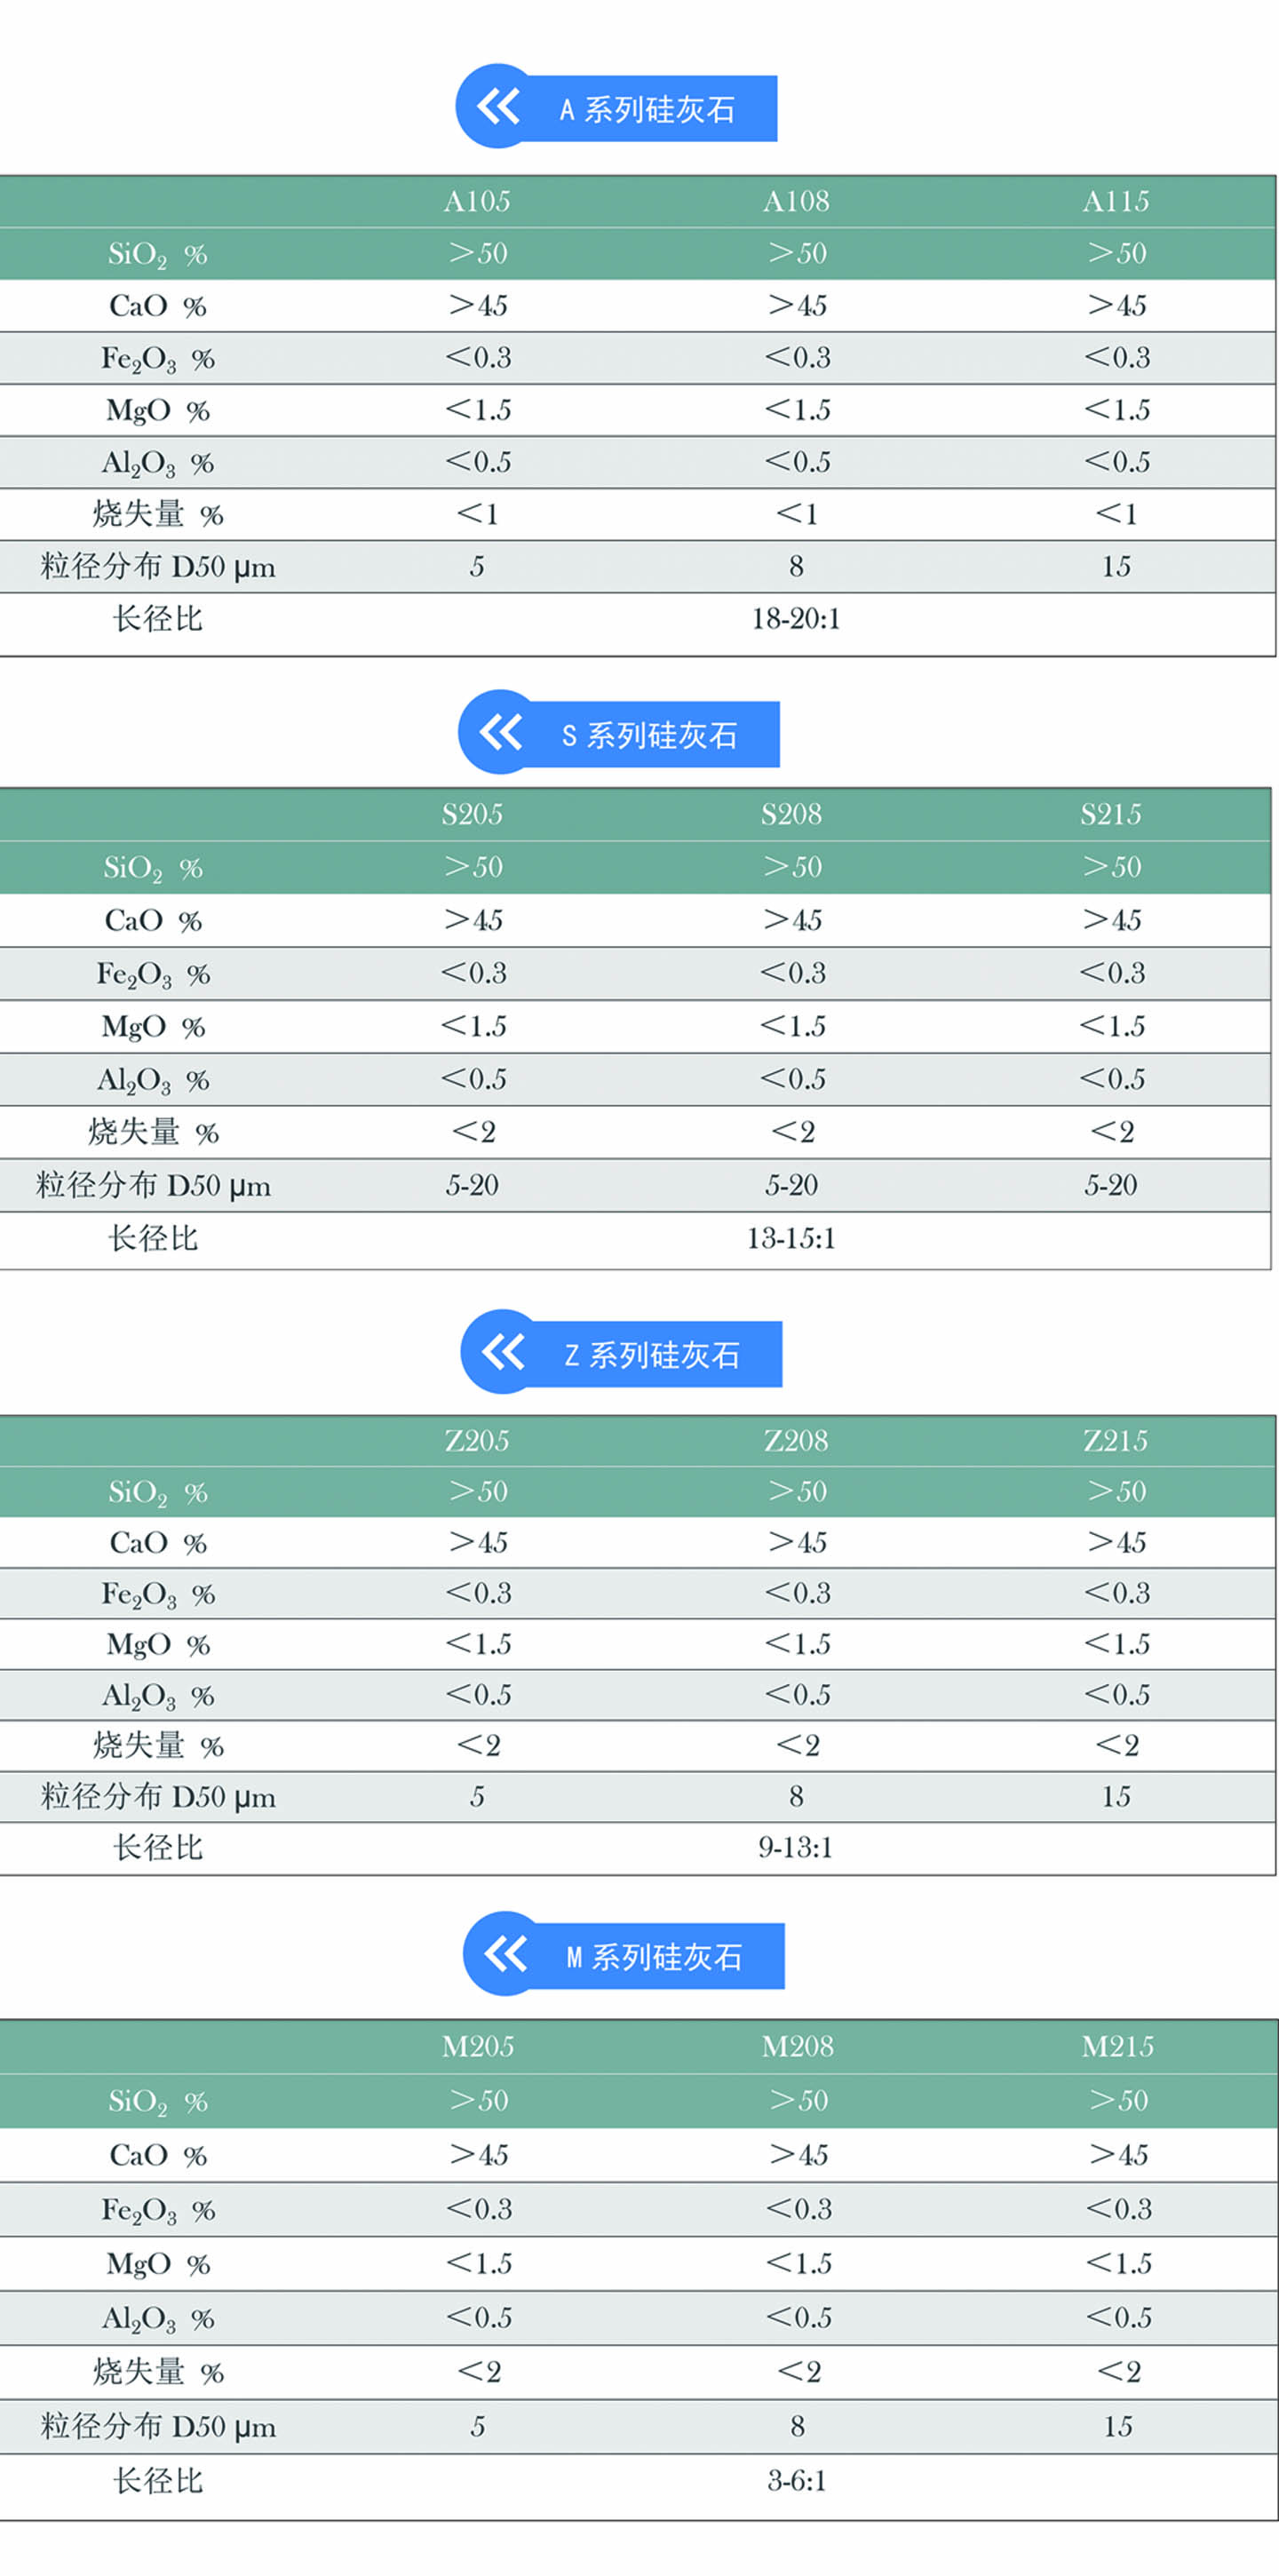The image size is (1279, 2576).
Task: Select the A系列硅灰石 heading label
Action: (648, 109)
